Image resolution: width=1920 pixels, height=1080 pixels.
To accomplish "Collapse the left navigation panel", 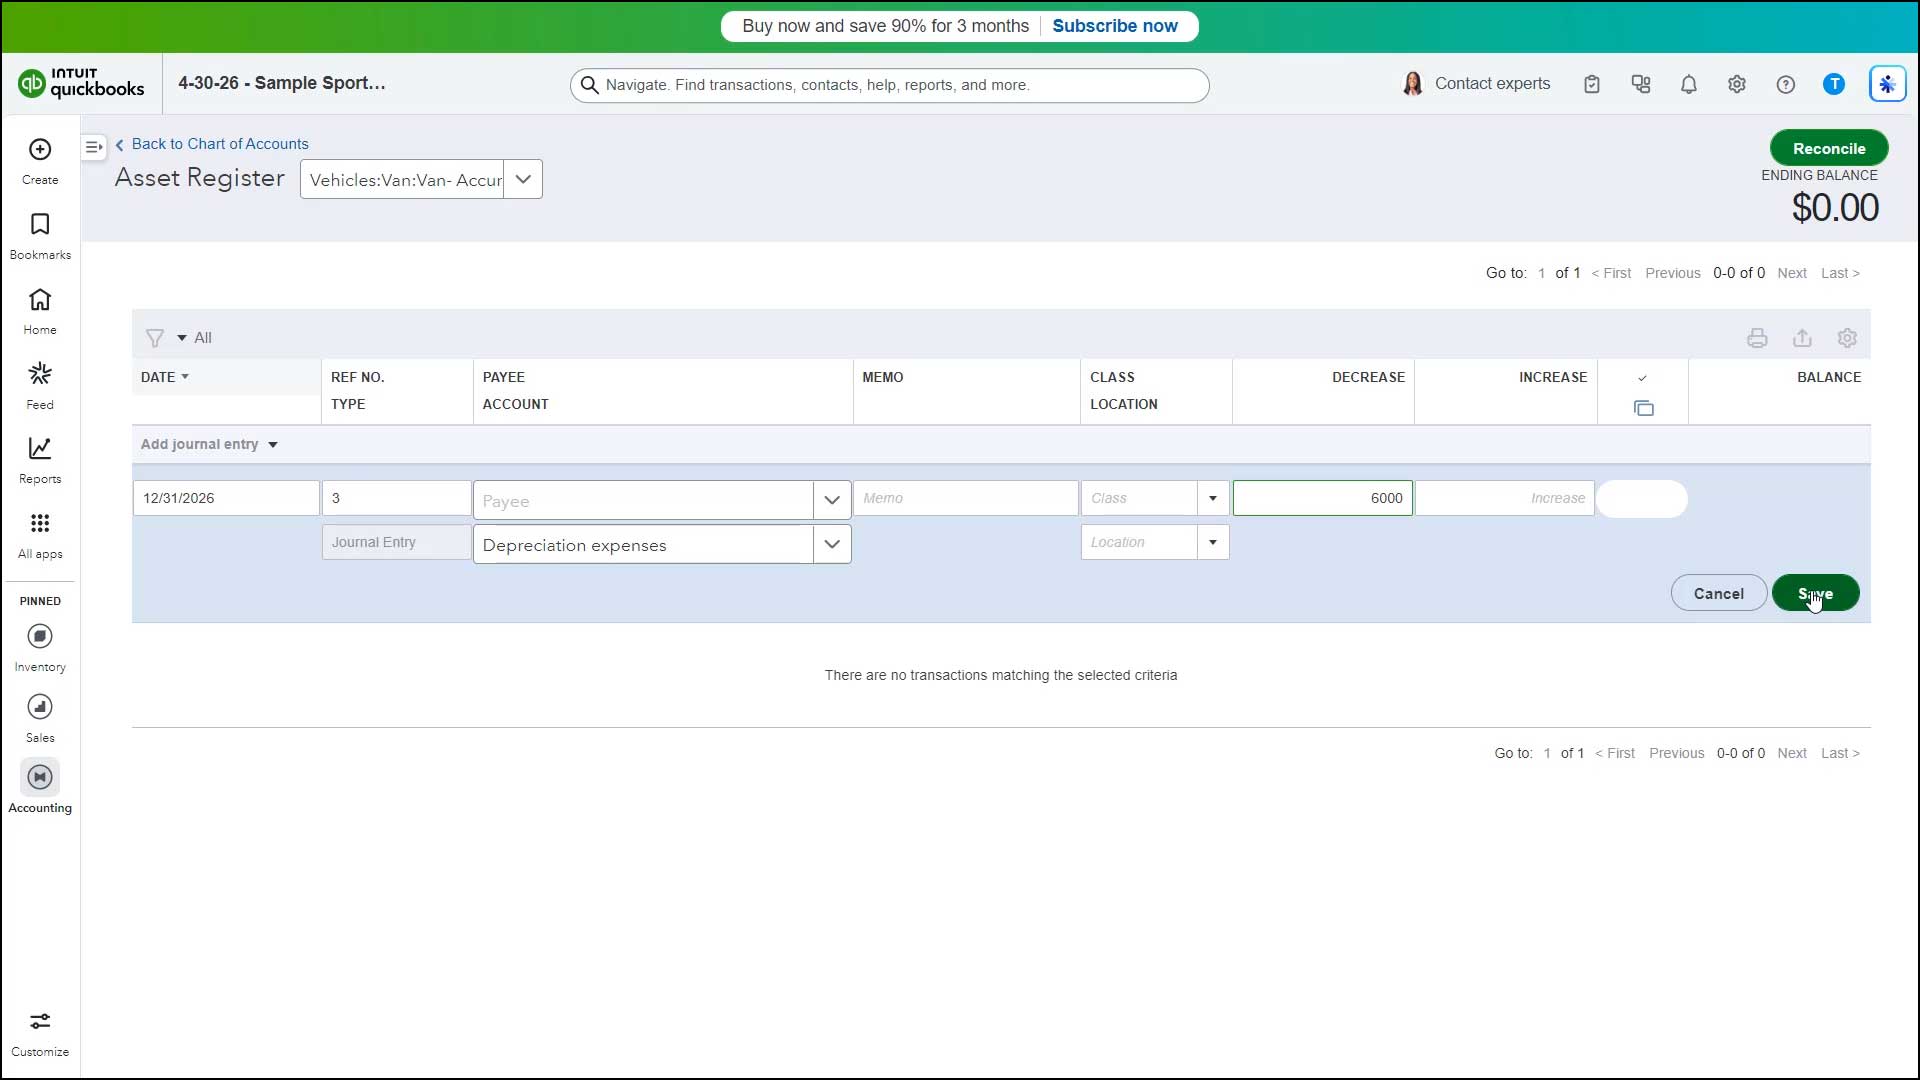I will 93,147.
